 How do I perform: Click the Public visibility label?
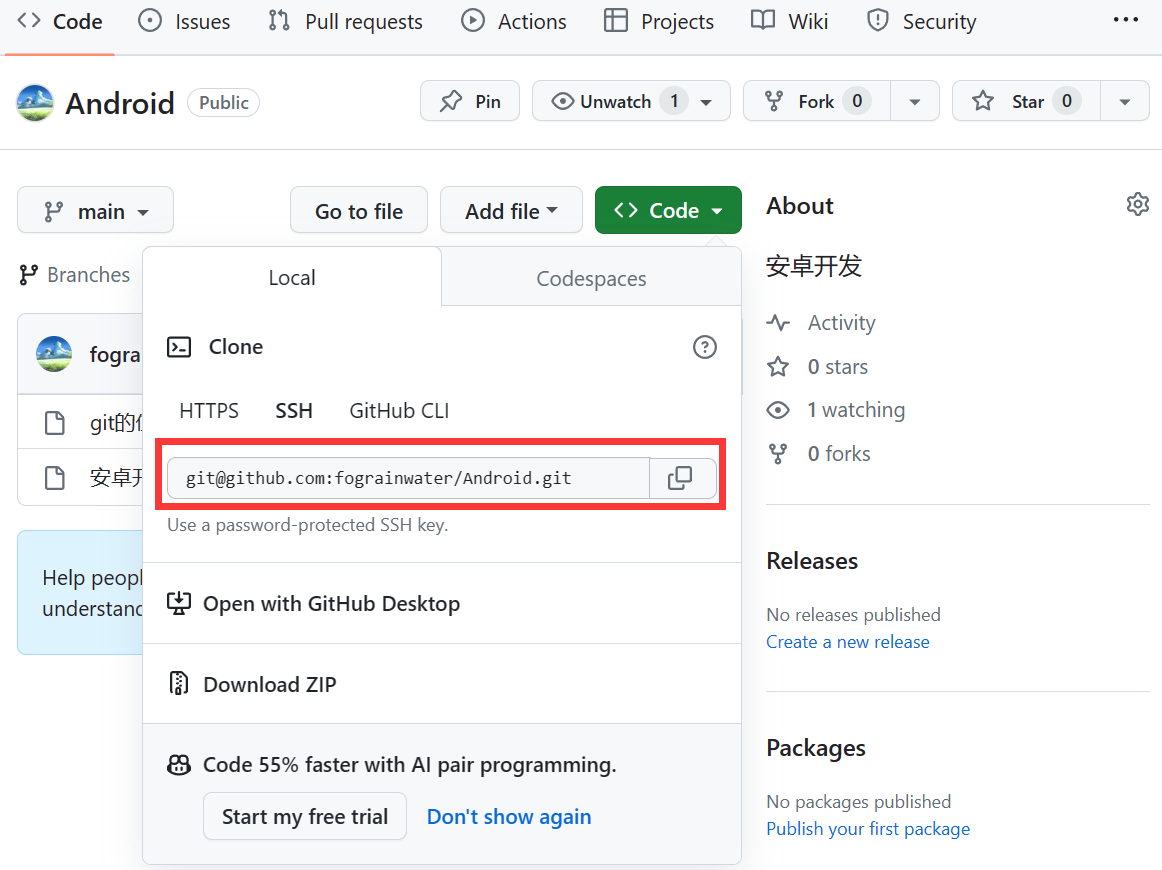[224, 102]
